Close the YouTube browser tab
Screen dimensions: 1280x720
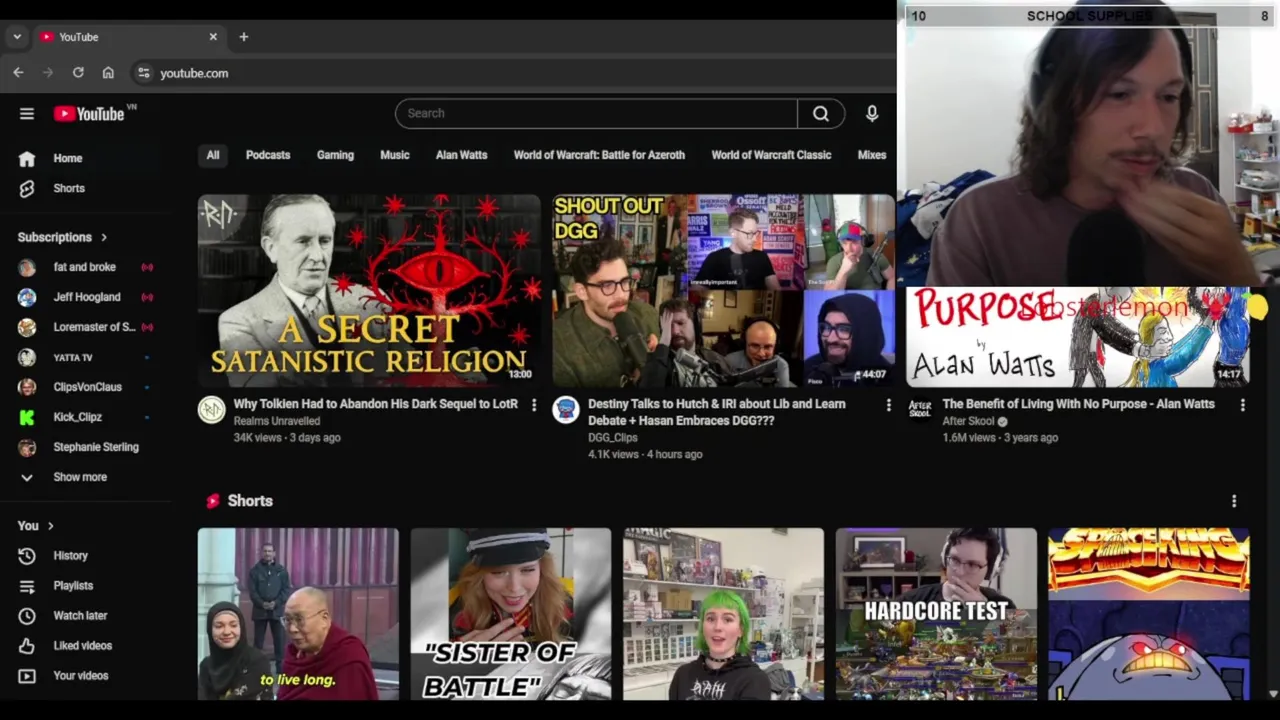[213, 37]
